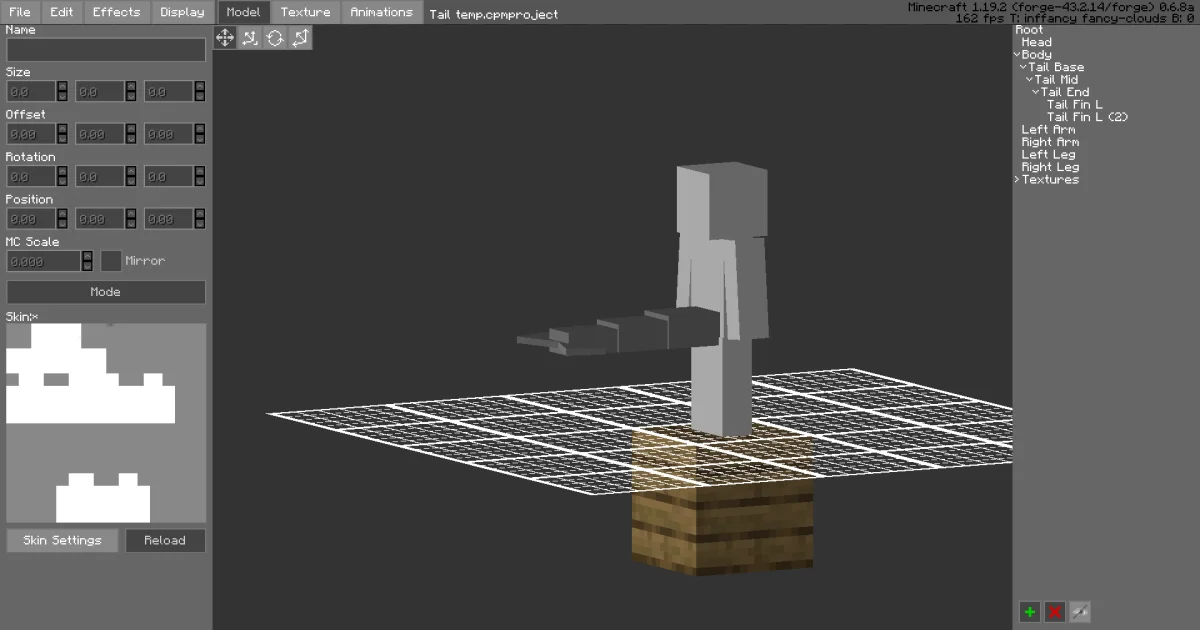Select the Tail Mid part

coord(1056,80)
